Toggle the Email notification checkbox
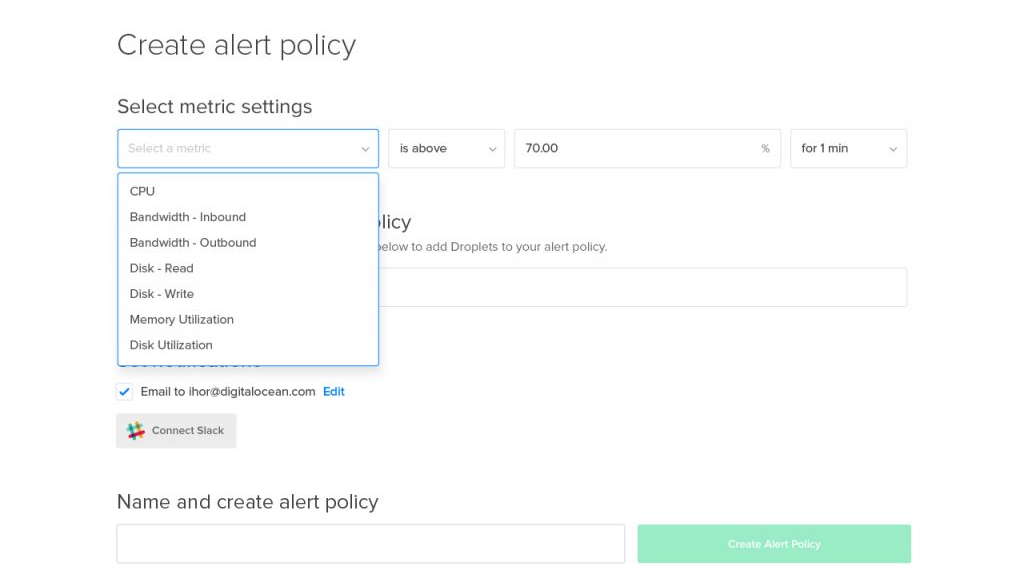The height and width of the screenshot is (576, 1024). point(124,392)
